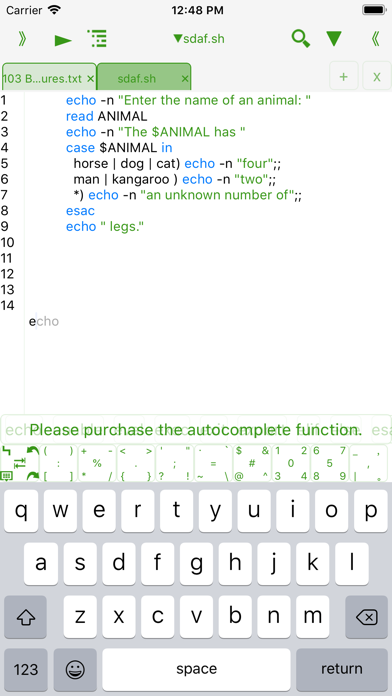
Task: Click line number 14 in gutter
Action: (x=8, y=305)
